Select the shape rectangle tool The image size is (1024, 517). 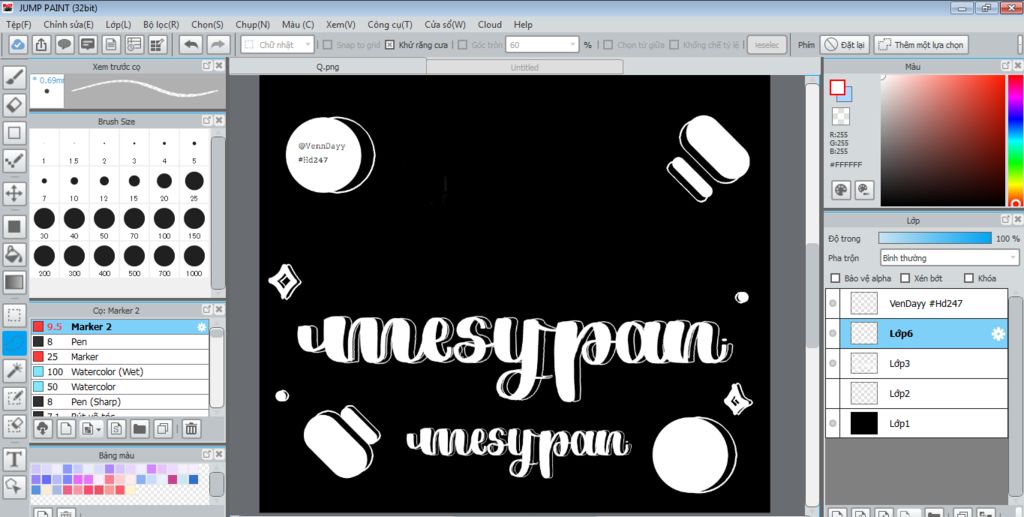point(14,133)
